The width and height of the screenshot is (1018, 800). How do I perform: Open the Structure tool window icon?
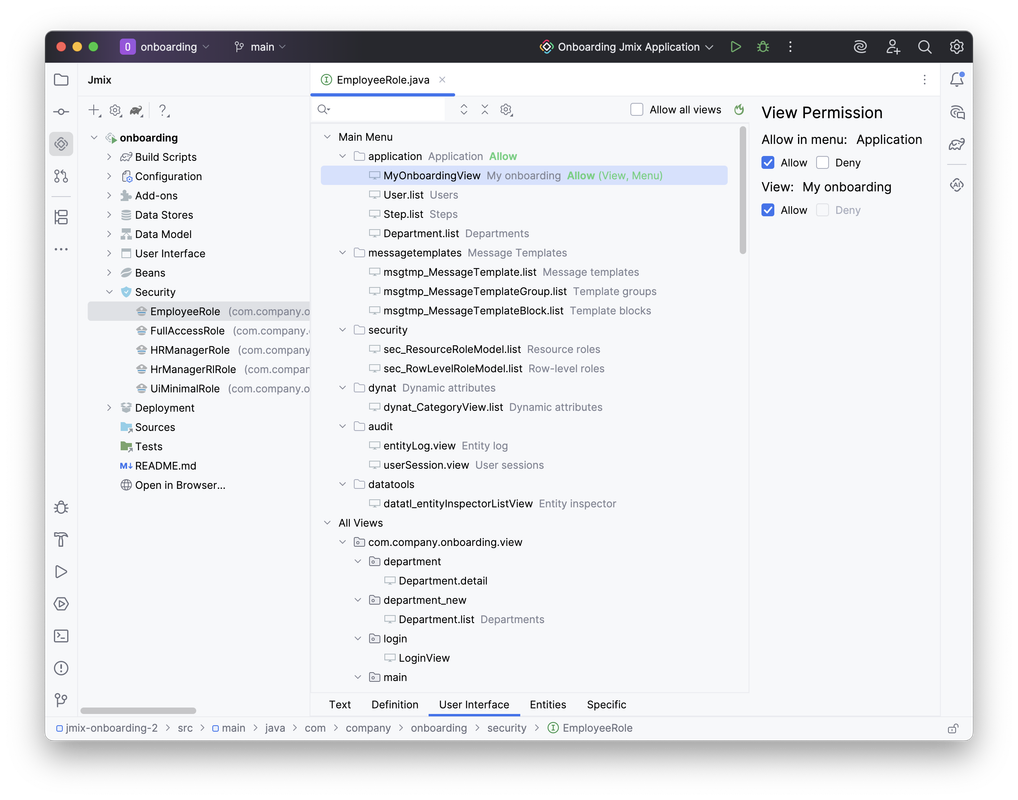61,217
